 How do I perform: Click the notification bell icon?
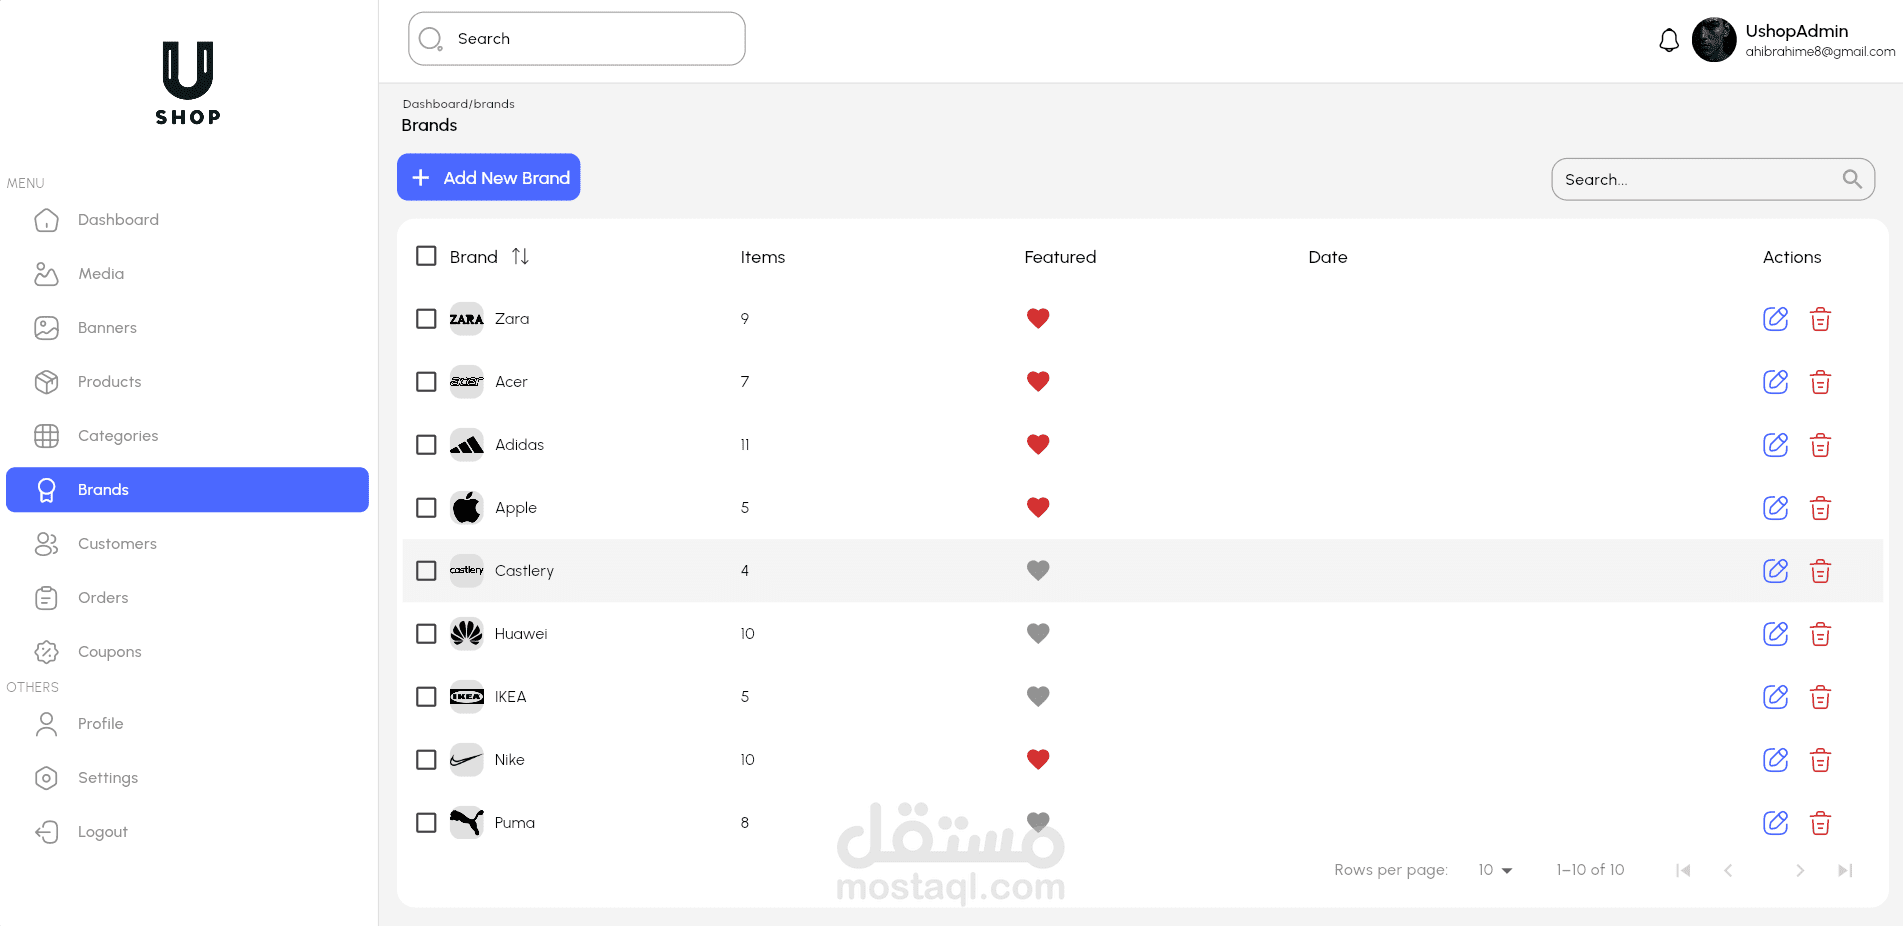tap(1669, 41)
